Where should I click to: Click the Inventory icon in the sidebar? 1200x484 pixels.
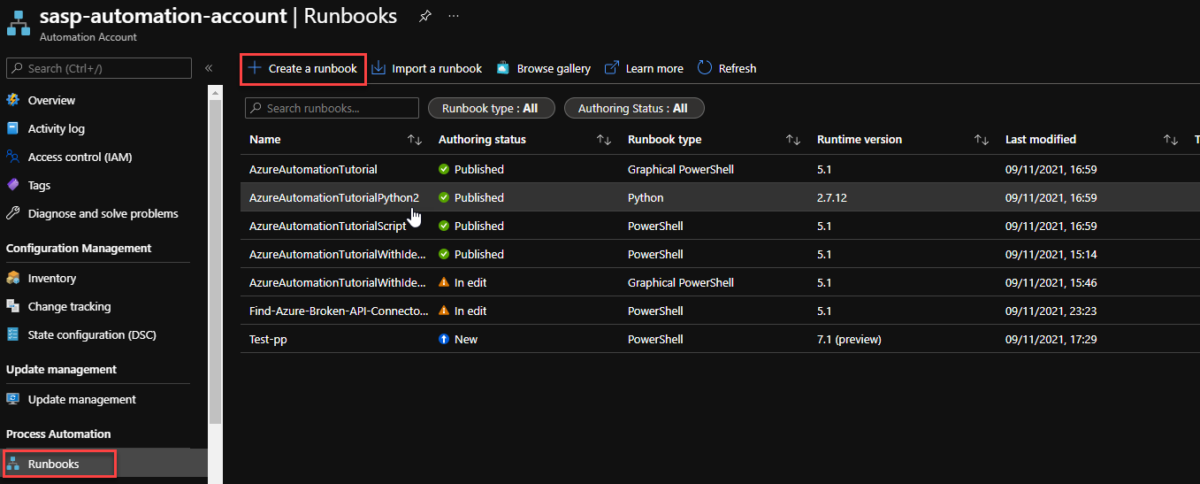(13, 278)
